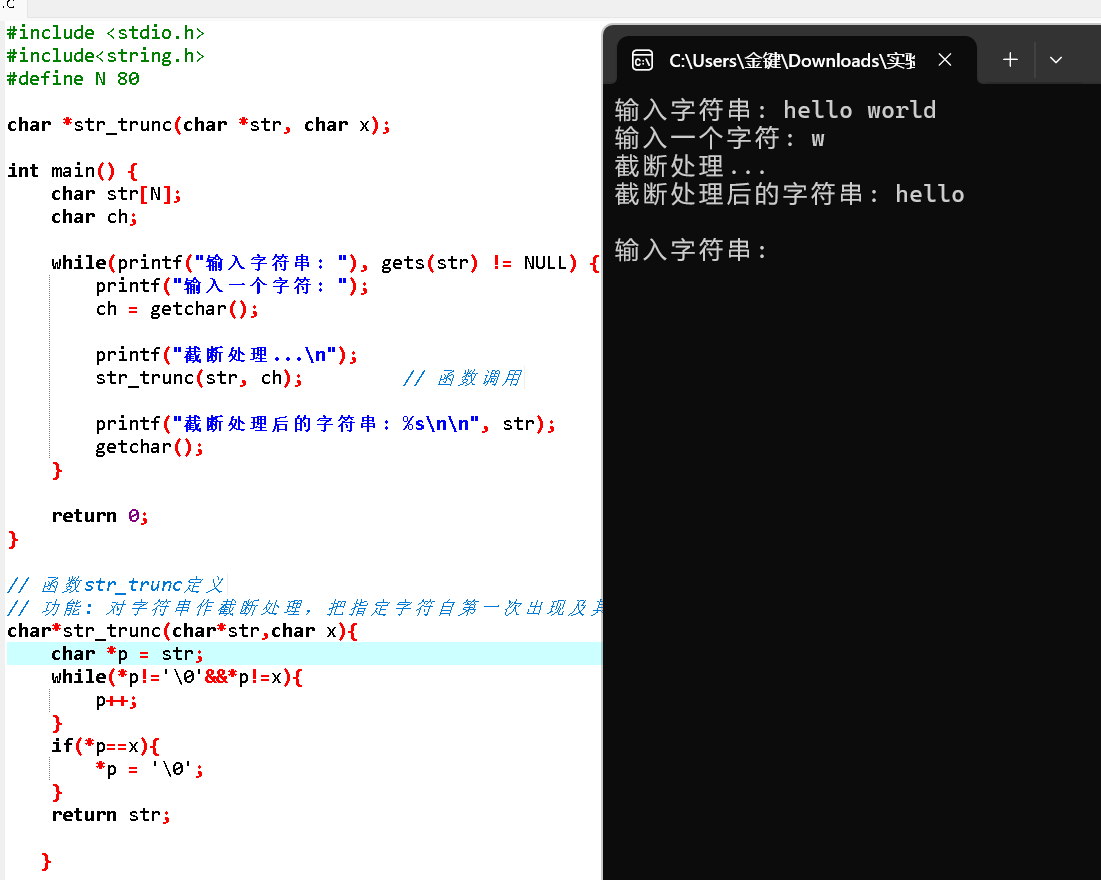Image resolution: width=1101 pixels, height=880 pixels.
Task: Click the 'char str[N];' declaration
Action: 113,193
